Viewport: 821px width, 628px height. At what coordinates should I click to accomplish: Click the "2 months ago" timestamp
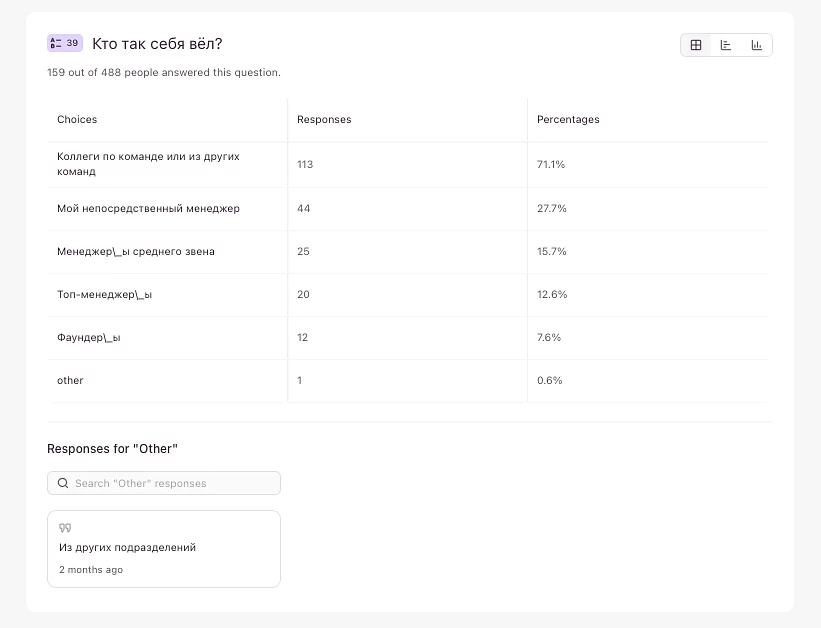tap(91, 570)
